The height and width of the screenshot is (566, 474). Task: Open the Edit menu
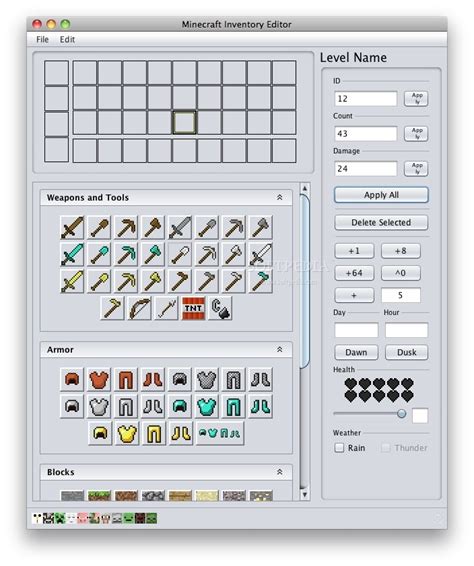coord(67,39)
